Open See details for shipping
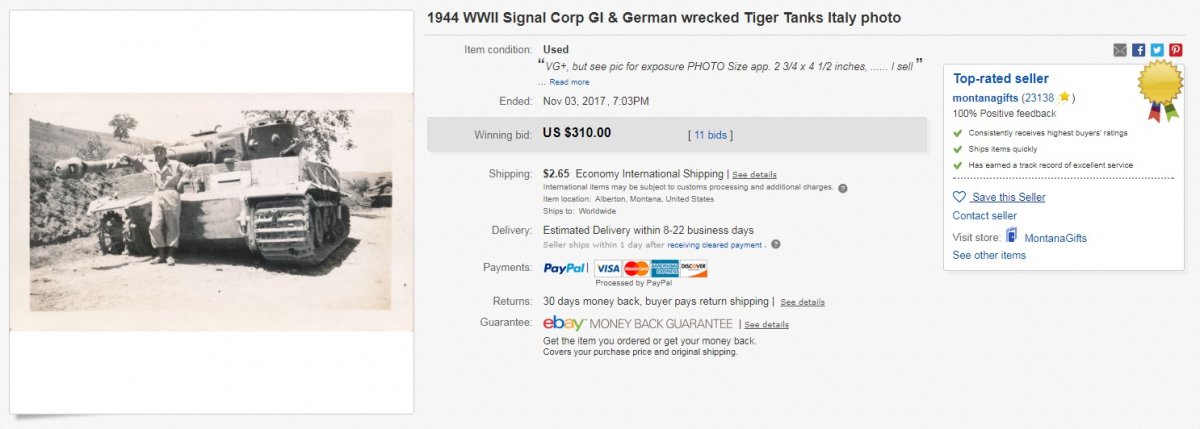Viewport: 1200px width, 429px height. (x=754, y=174)
